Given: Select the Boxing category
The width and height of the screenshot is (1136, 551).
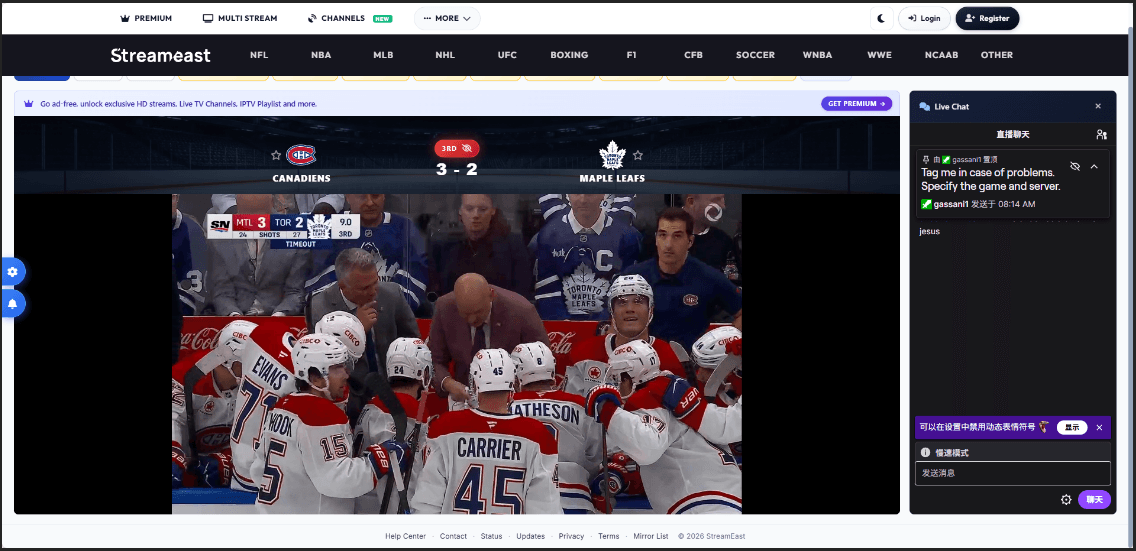Looking at the screenshot, I should click(569, 55).
